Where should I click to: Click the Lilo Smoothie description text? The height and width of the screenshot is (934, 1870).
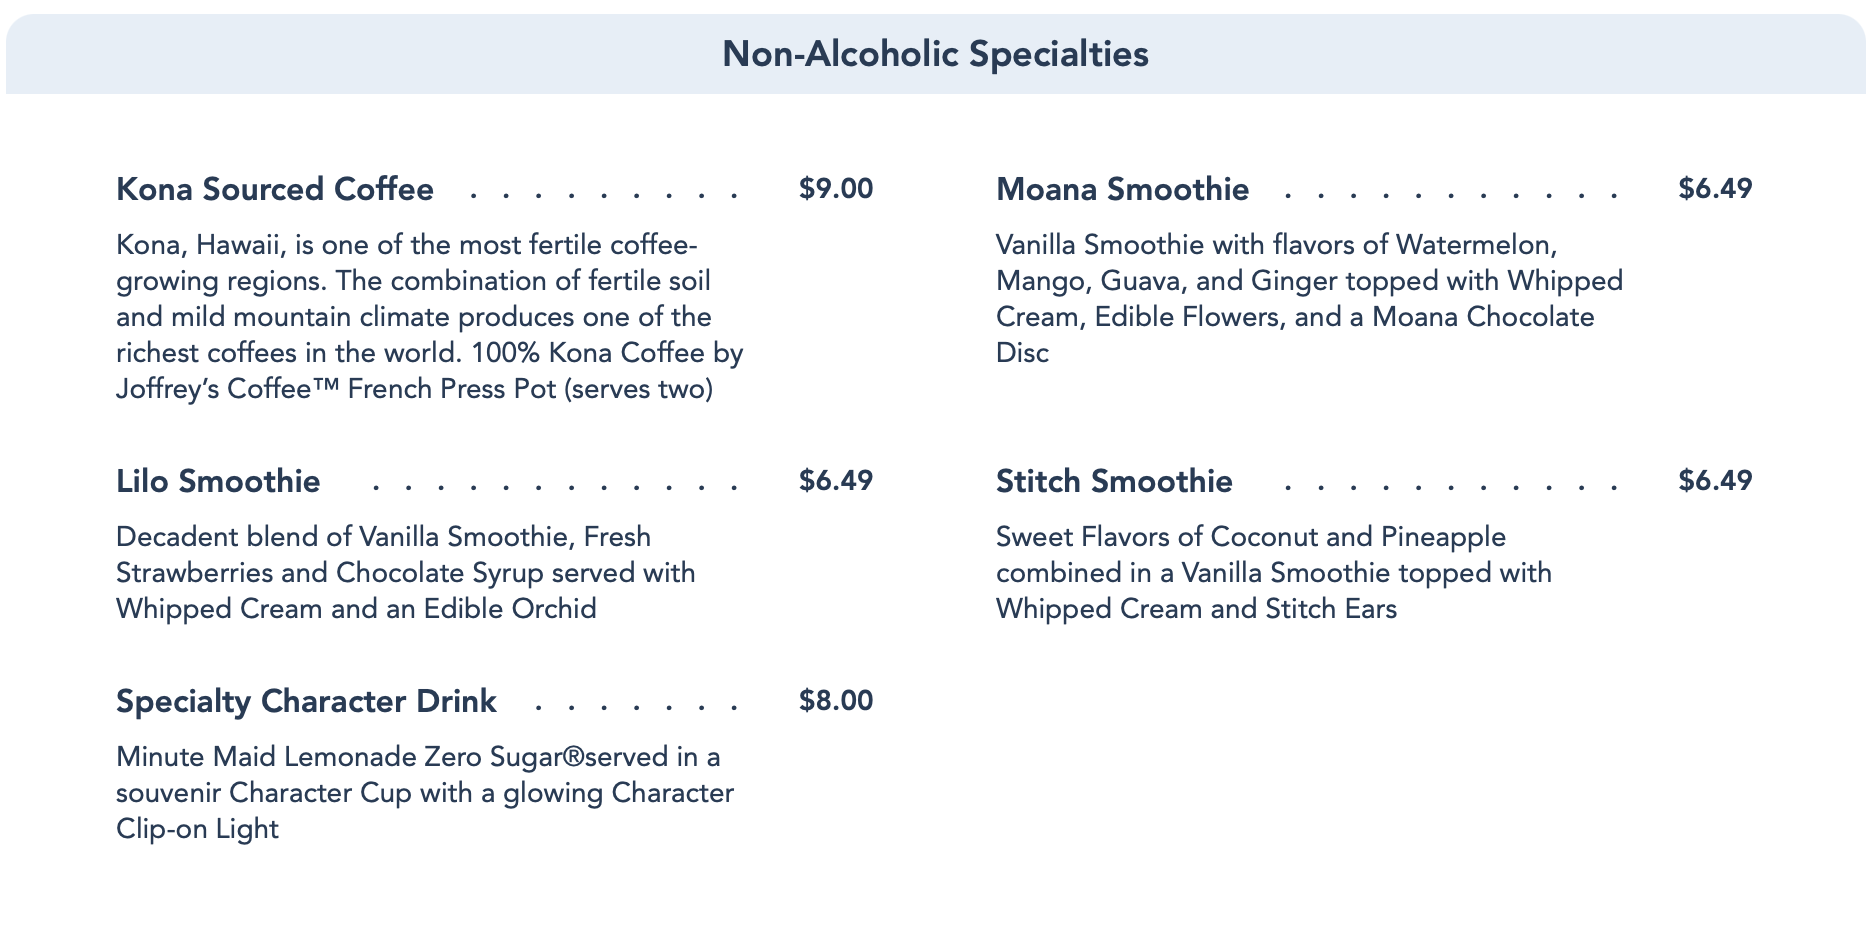tap(405, 573)
